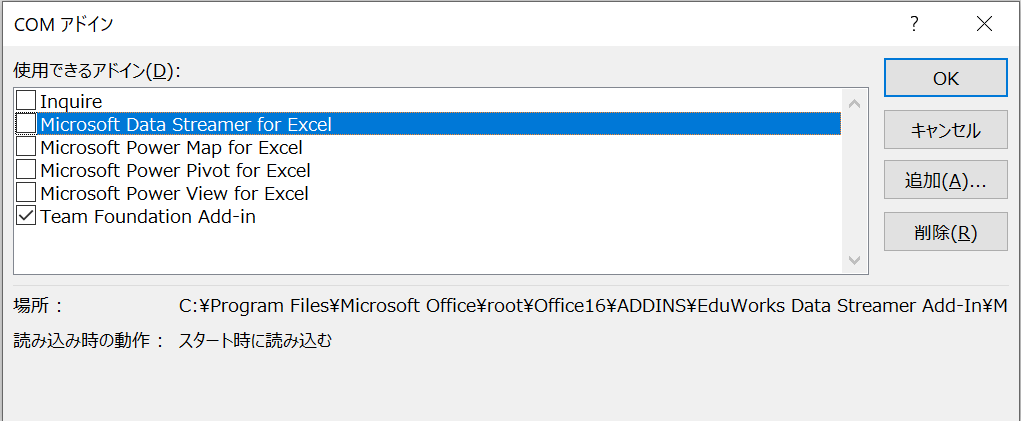The width and height of the screenshot is (1021, 421).
Task: Click the list scrollbar up arrow
Action: point(854,103)
